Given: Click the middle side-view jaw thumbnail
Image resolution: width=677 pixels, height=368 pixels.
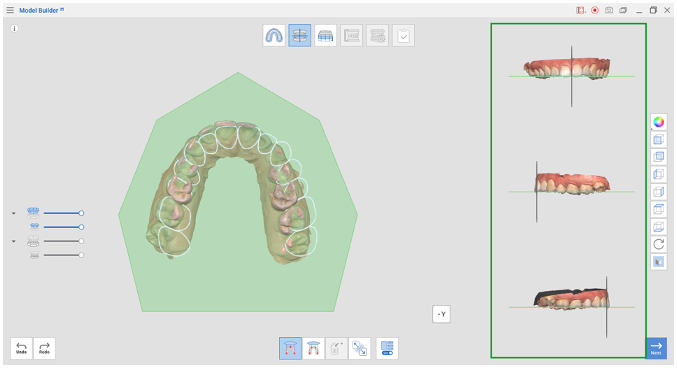Looking at the screenshot, I should pyautogui.click(x=572, y=184).
